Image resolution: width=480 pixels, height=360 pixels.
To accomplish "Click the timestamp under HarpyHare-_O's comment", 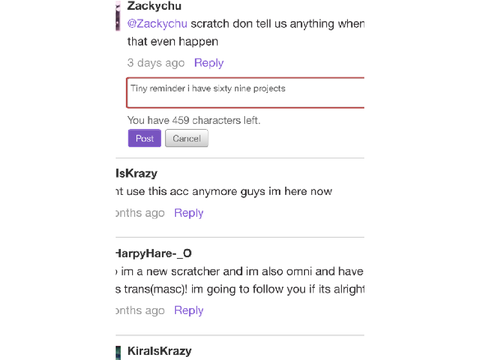I will click(140, 310).
